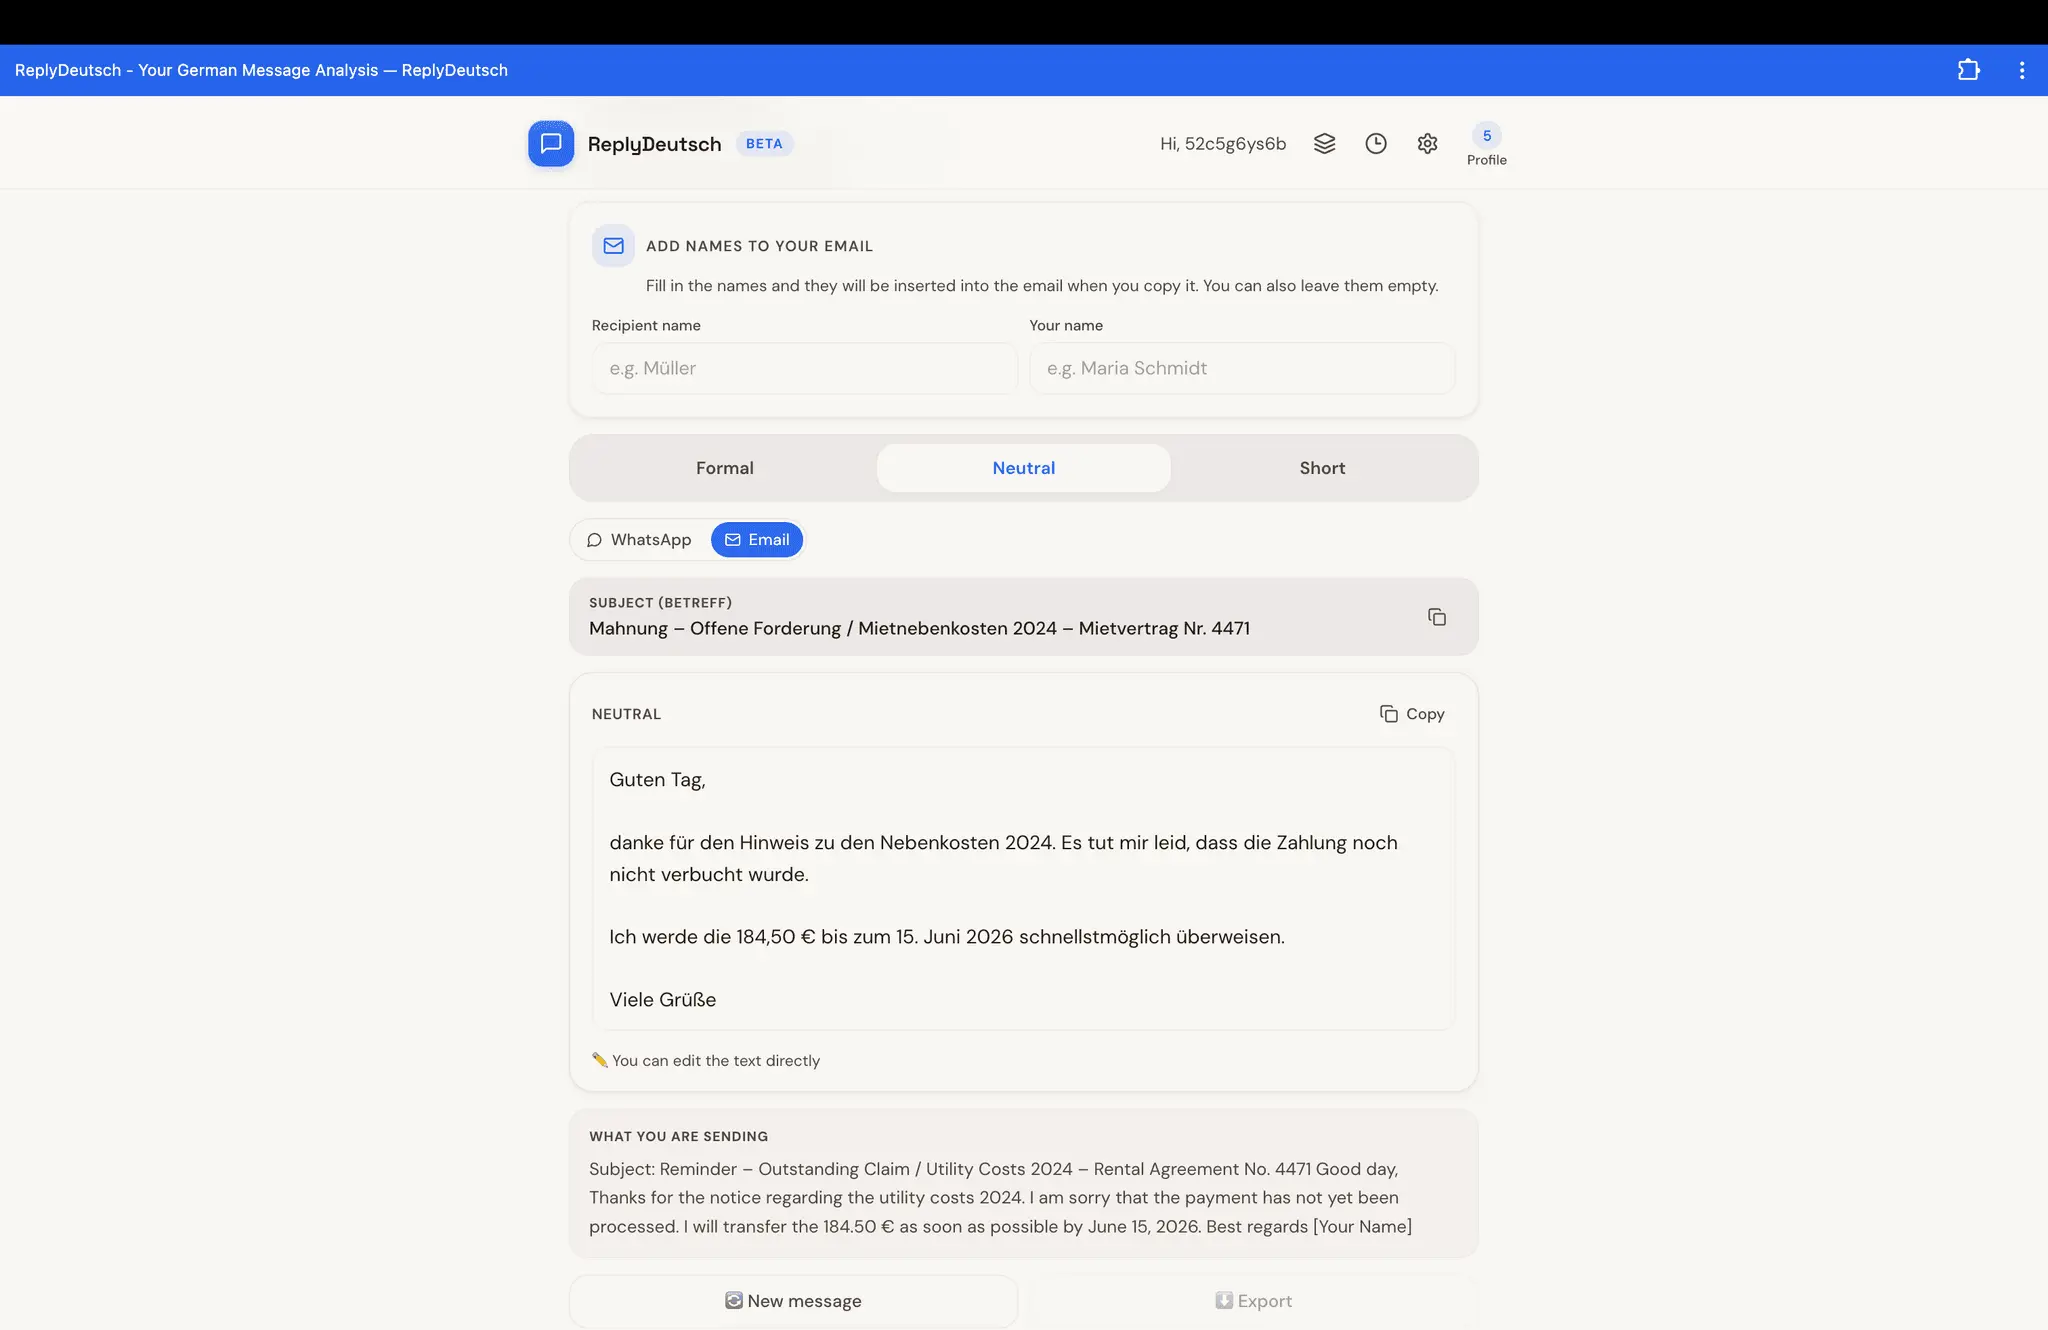This screenshot has width=2048, height=1330.
Task: Click the 'danke für den Hinweis' paragraph
Action: point(1003,858)
